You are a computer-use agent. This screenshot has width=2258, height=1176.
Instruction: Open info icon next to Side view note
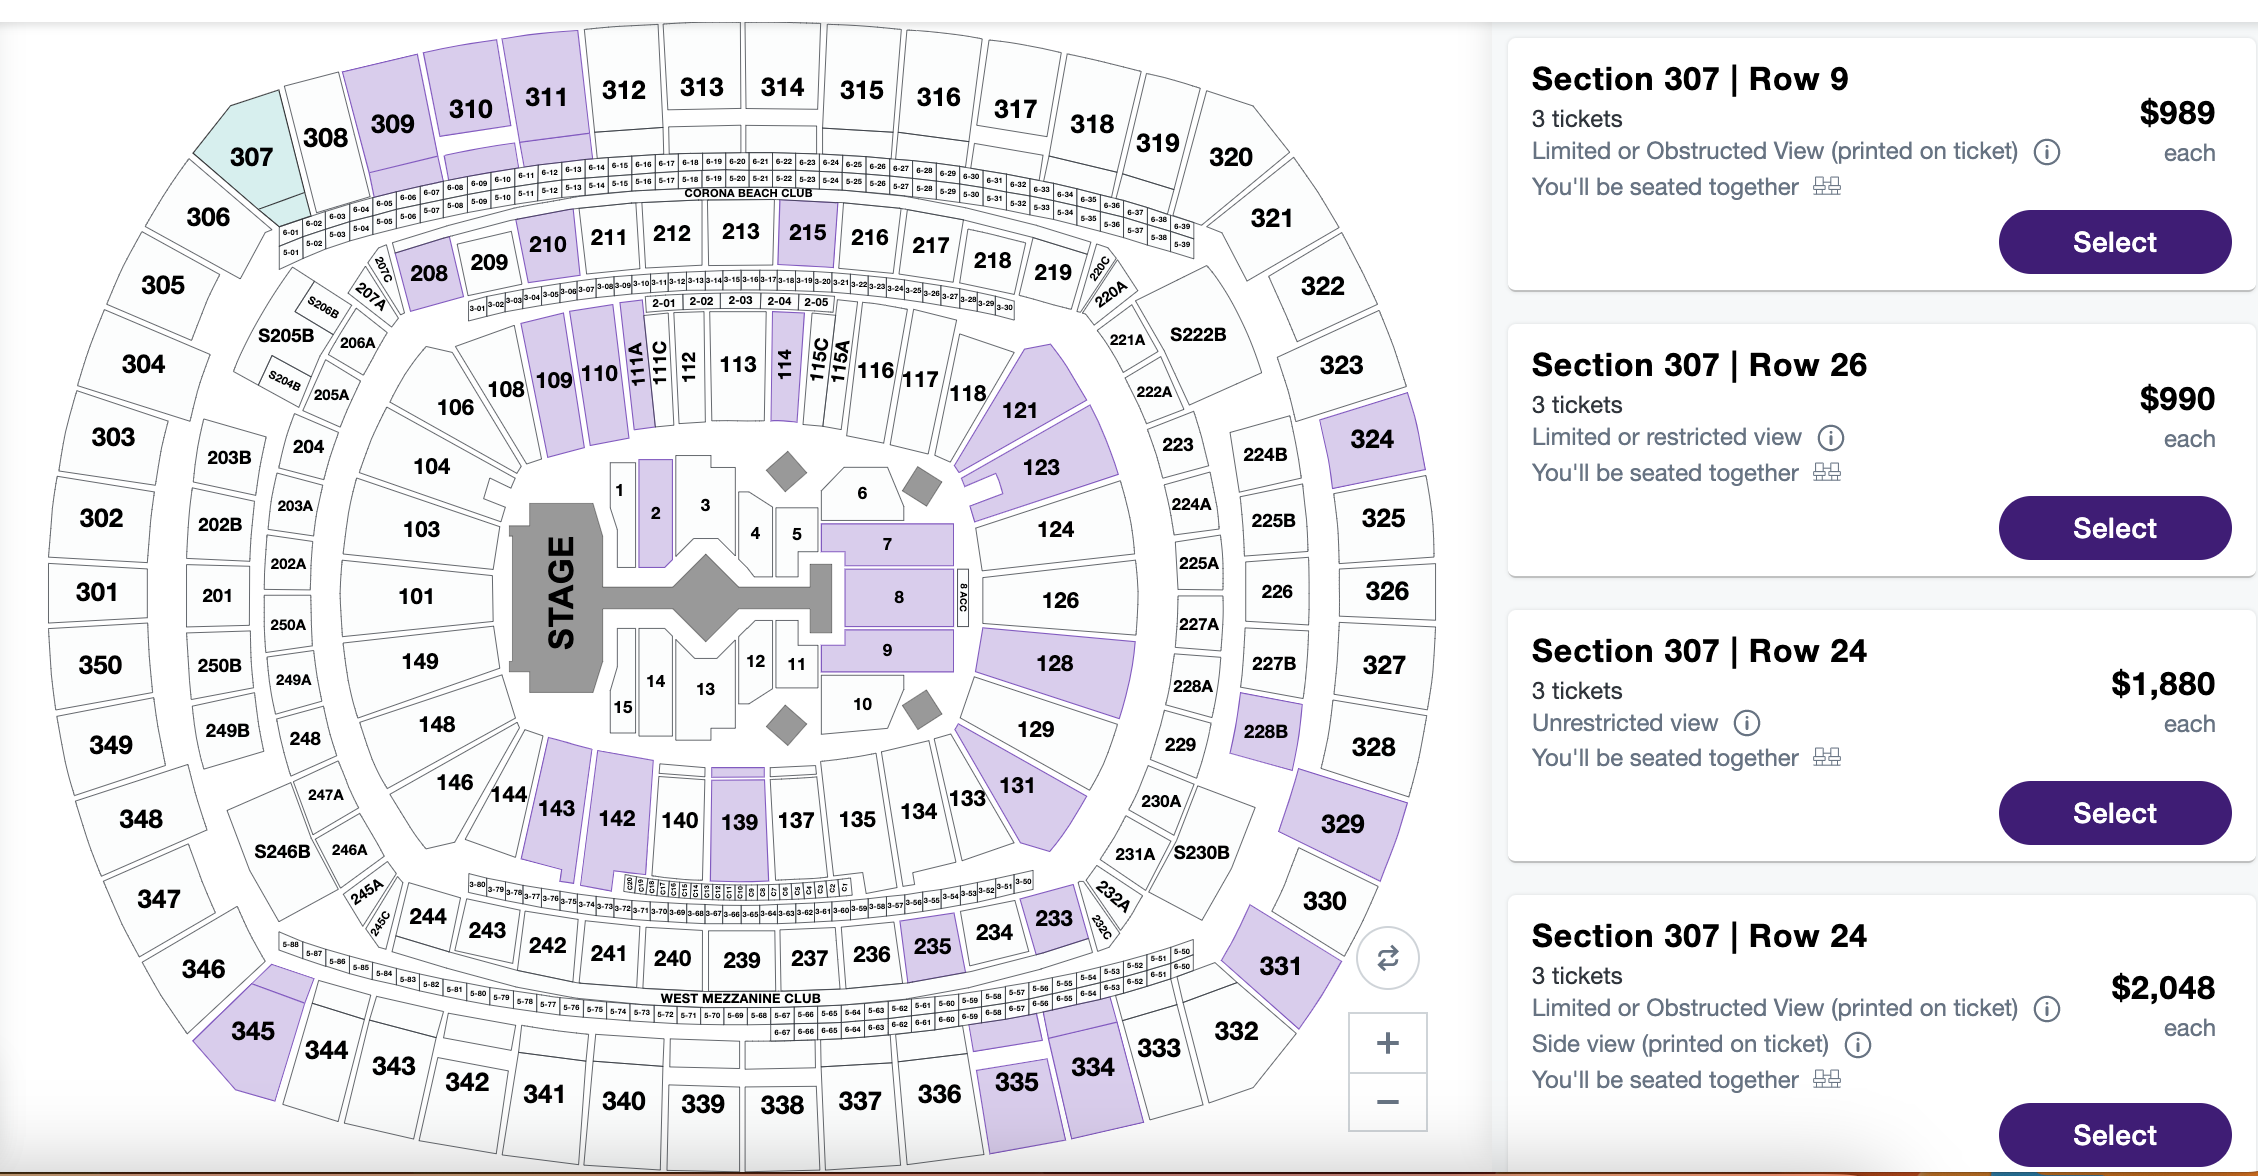[x=1857, y=1045]
